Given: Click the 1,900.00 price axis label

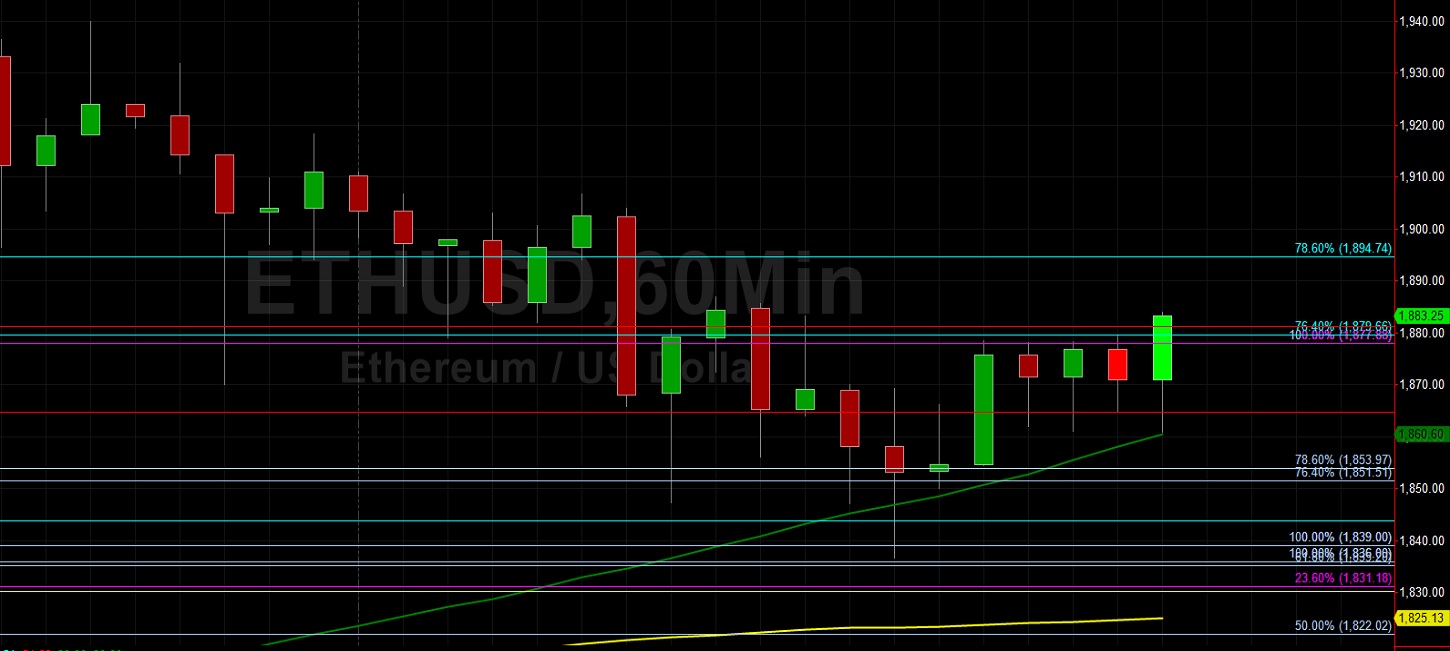Looking at the screenshot, I should coord(1423,229).
